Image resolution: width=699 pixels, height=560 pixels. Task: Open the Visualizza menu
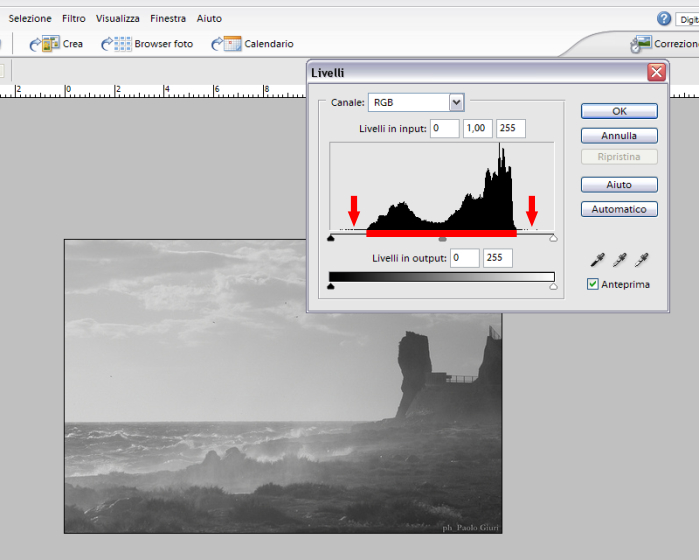point(118,19)
